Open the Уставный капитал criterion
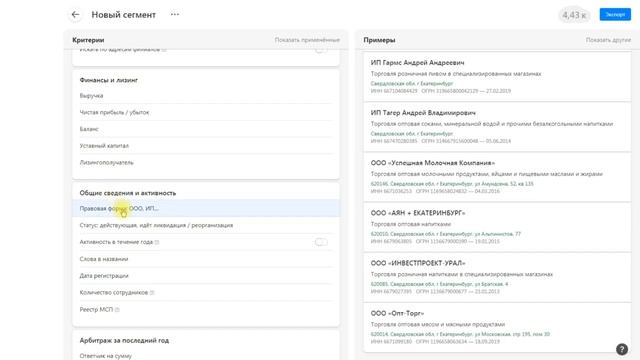This screenshot has height=360, width=640. (206, 146)
